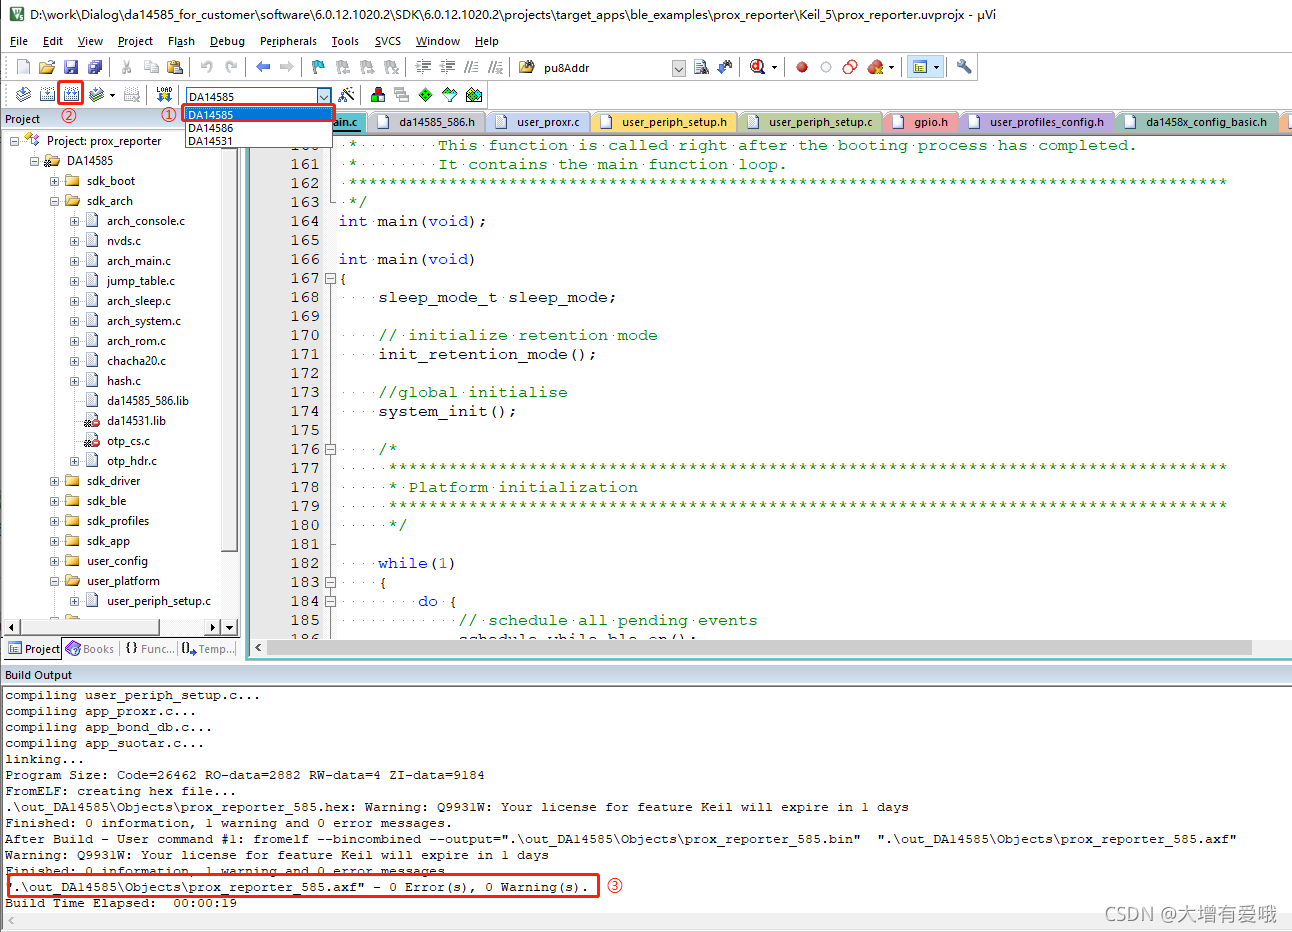The height and width of the screenshot is (932, 1292).
Task: Comment out selection icon
Action: tap(471, 67)
